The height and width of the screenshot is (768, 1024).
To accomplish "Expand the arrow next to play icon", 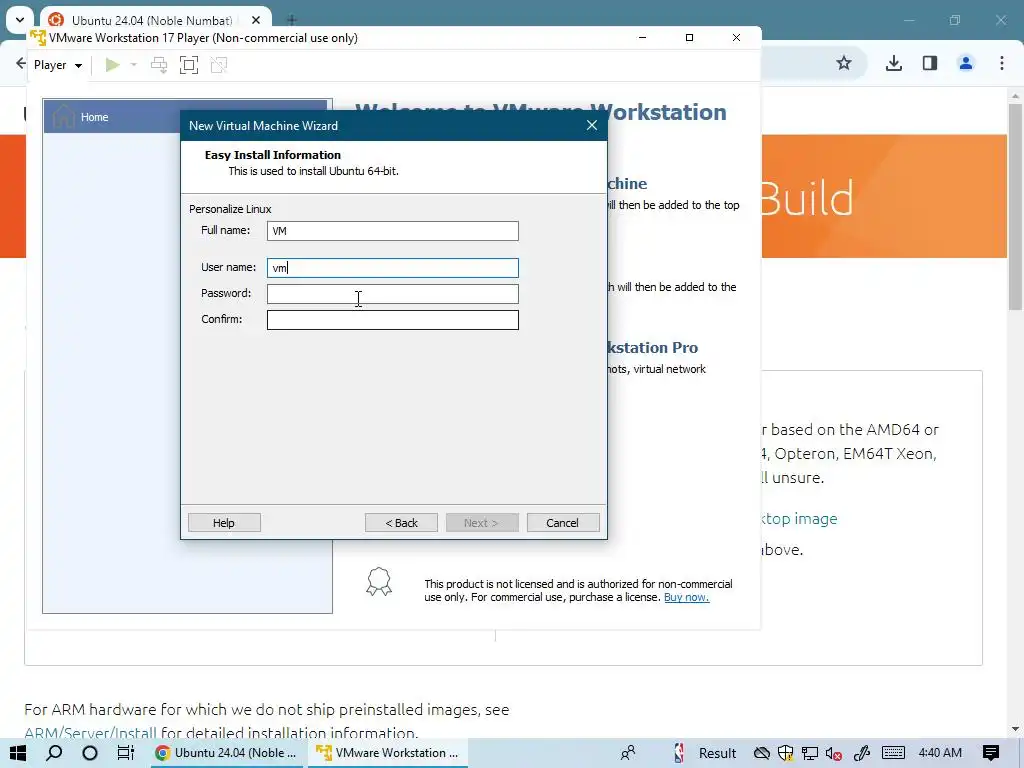I will click(134, 65).
